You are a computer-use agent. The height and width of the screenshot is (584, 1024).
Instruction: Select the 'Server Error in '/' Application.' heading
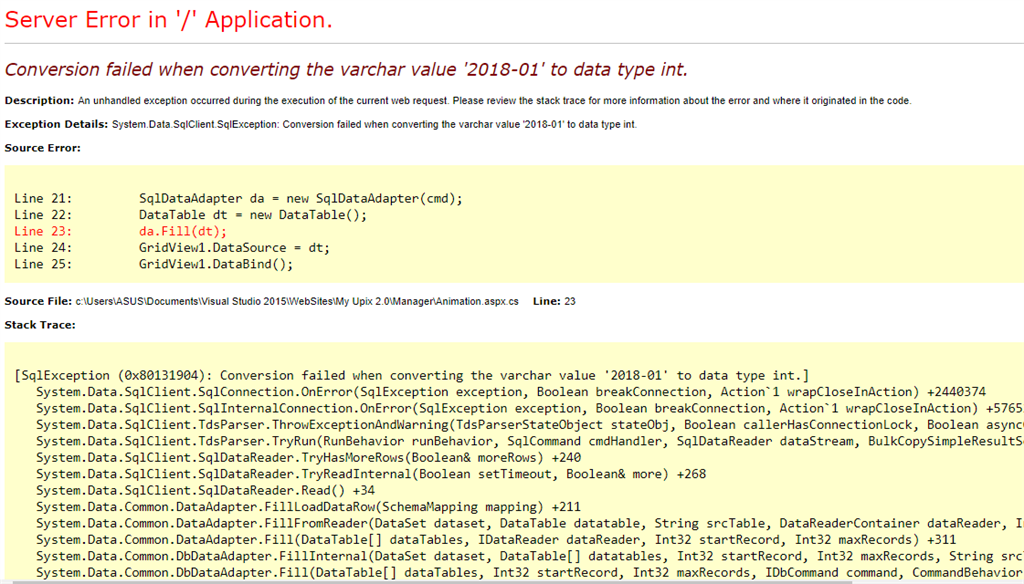pos(168,20)
